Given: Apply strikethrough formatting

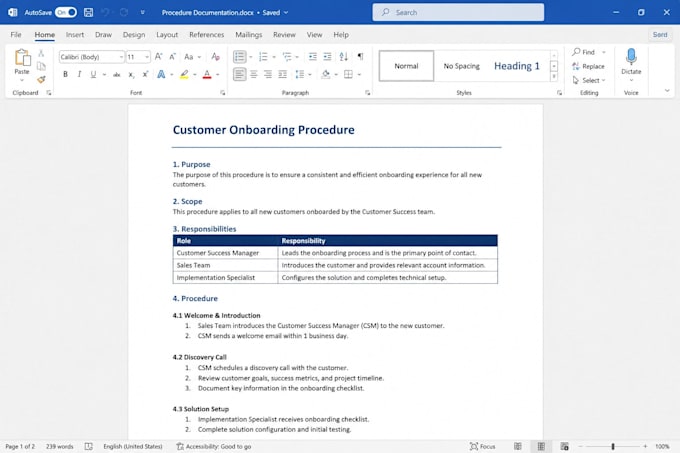Looking at the screenshot, I should tap(117, 75).
